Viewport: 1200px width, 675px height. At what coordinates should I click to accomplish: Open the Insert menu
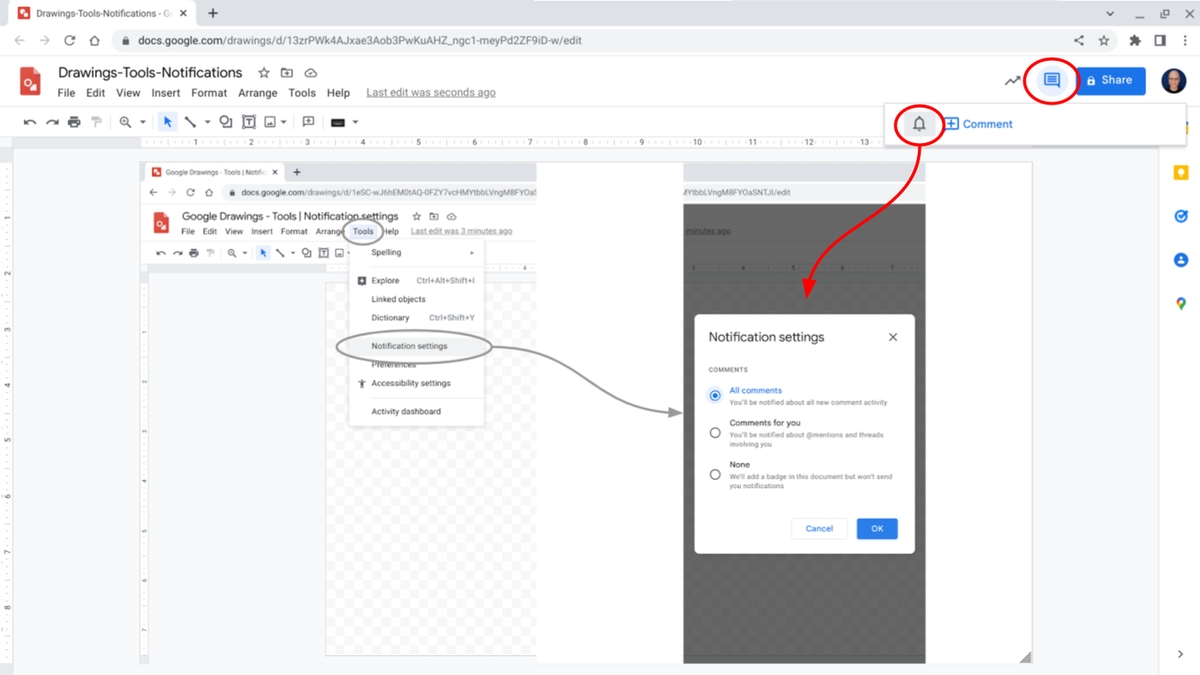(165, 92)
